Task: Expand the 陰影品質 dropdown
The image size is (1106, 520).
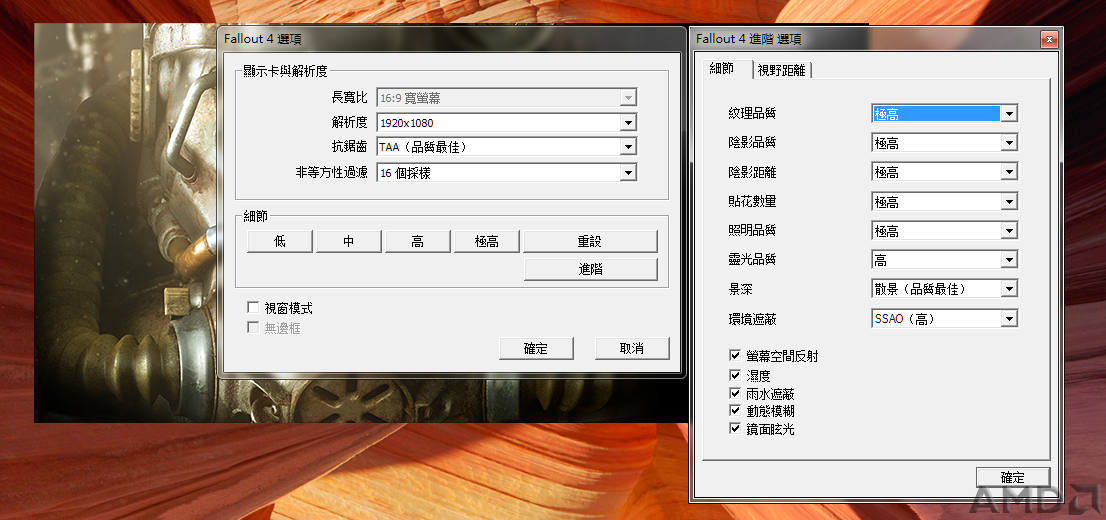Action: [944, 143]
